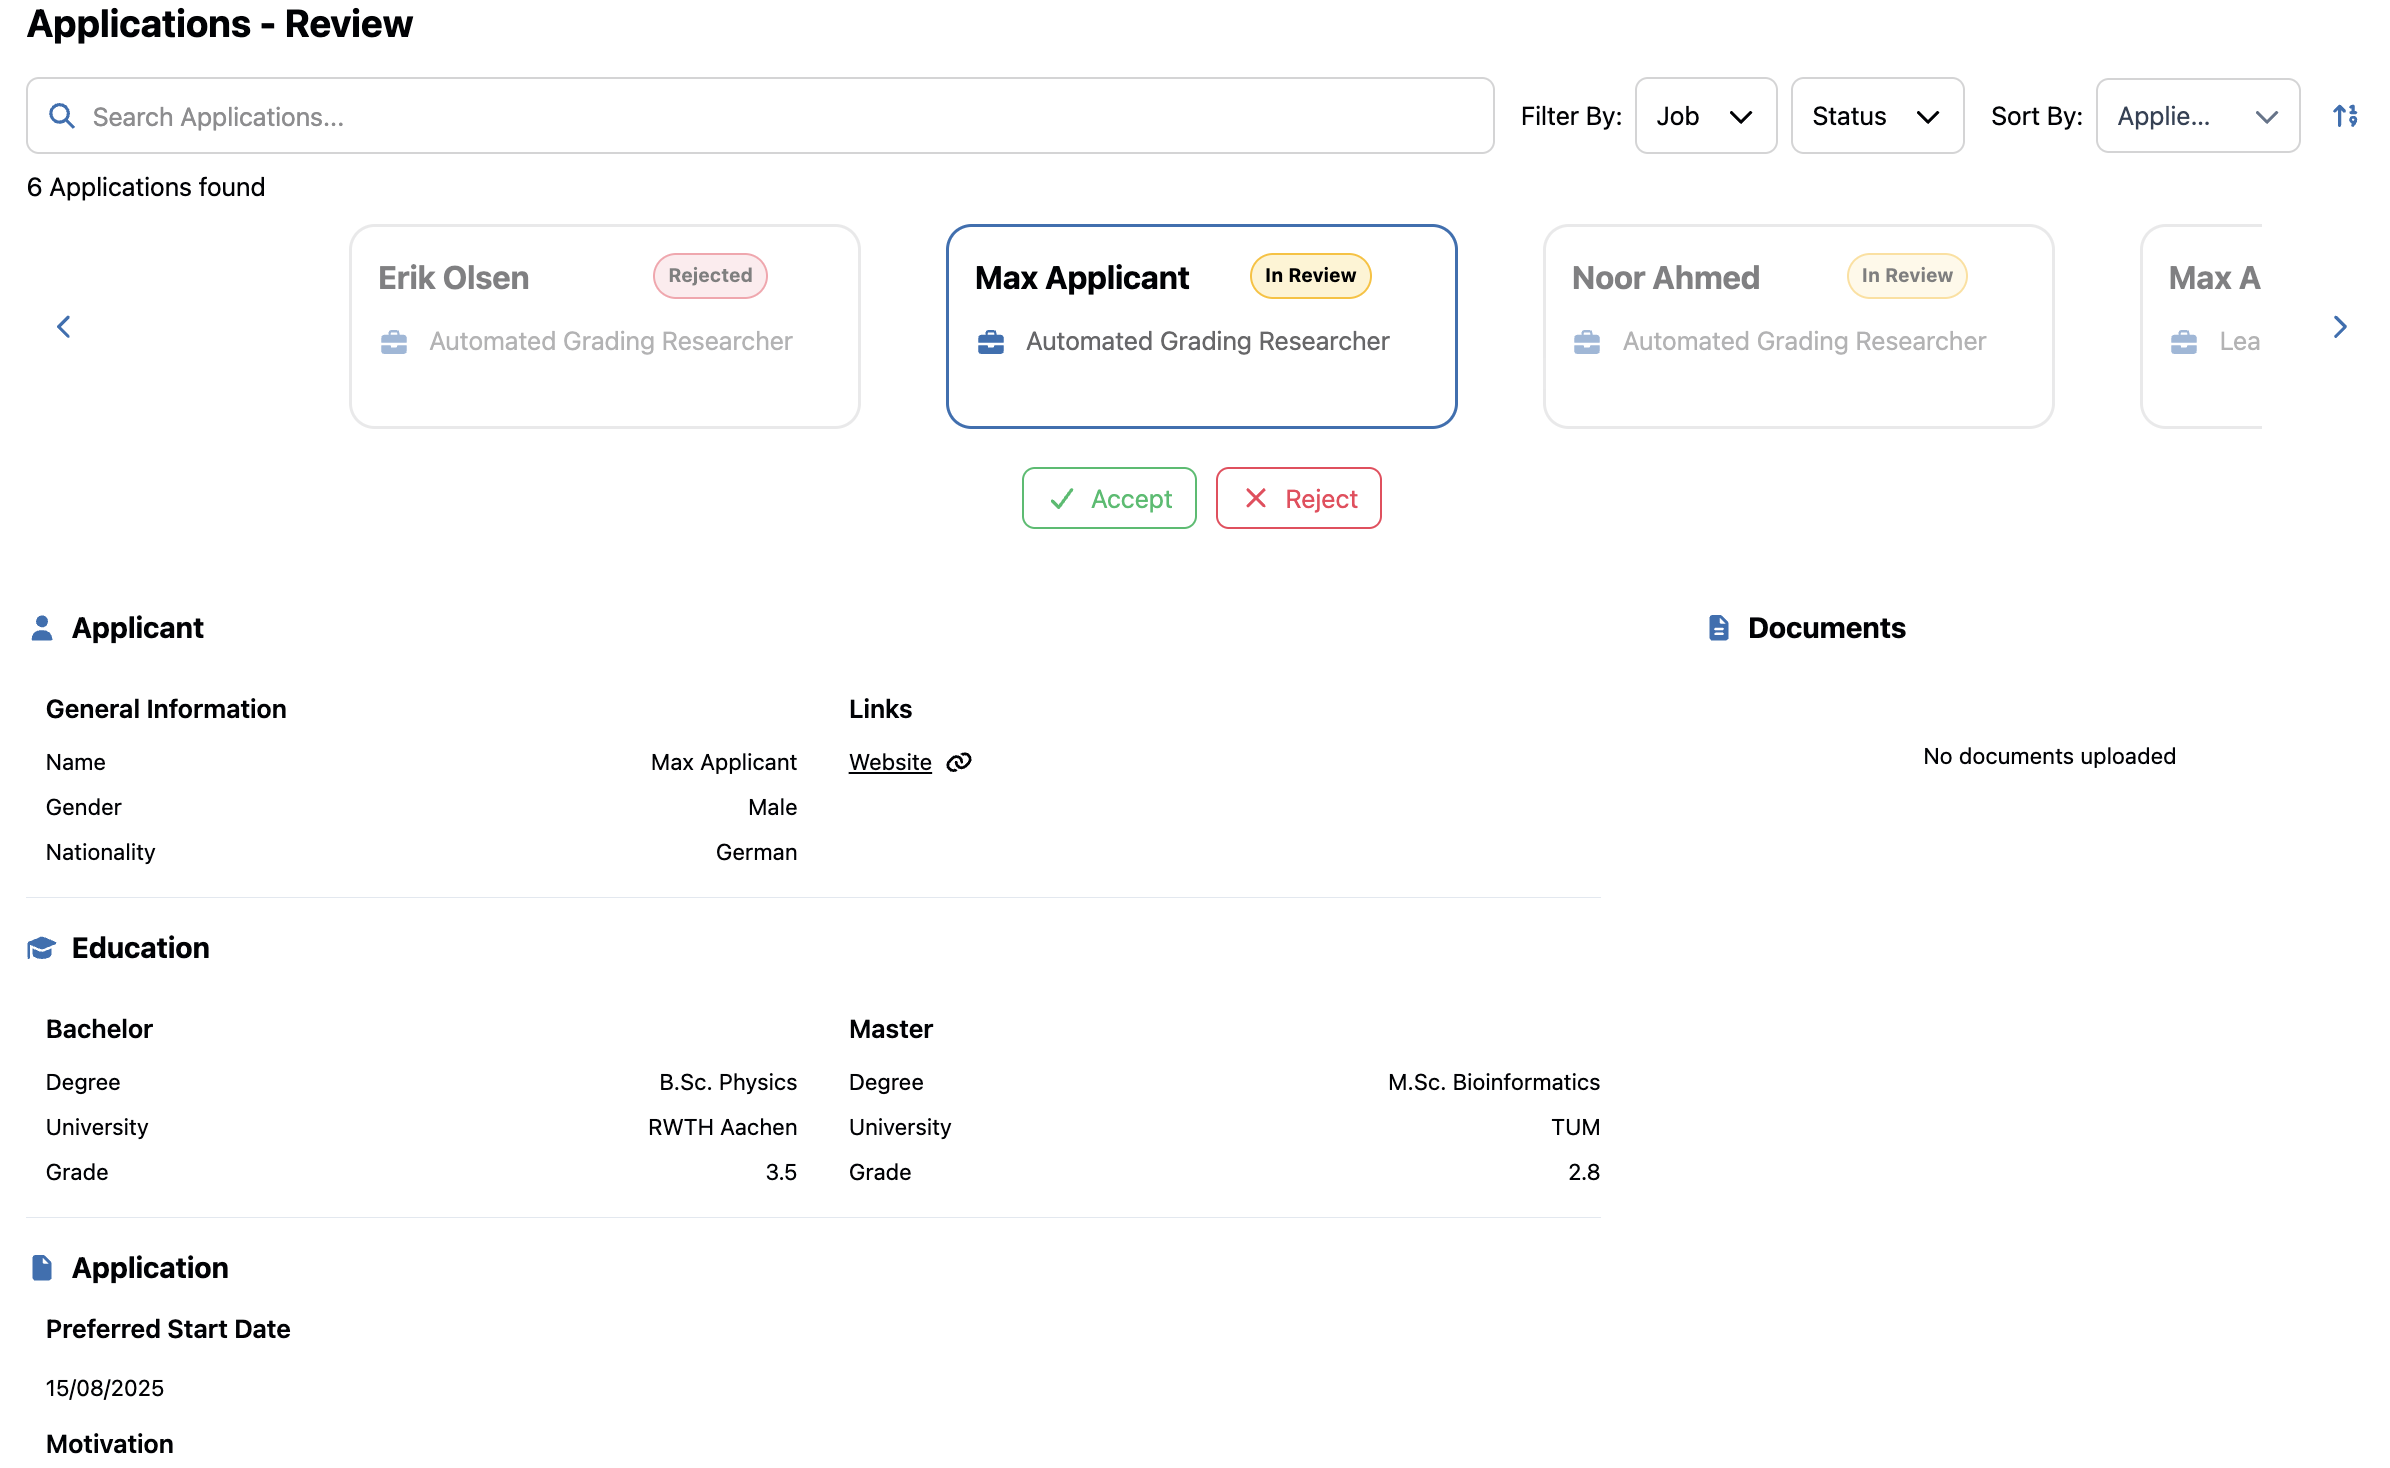Click the search magnifier icon
The image size is (2390, 1468).
pyautogui.click(x=62, y=116)
